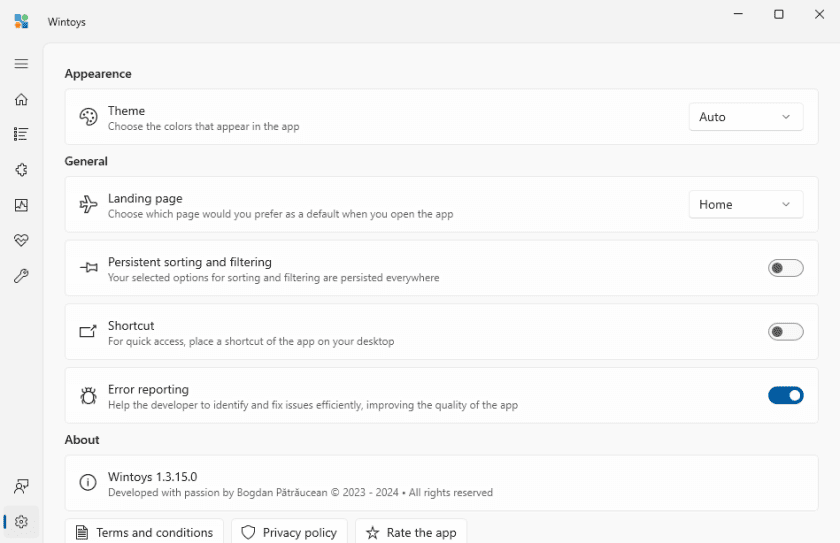Screen dimensions: 840x543
Task: Go to the Home page in sidebar
Action: point(21,100)
